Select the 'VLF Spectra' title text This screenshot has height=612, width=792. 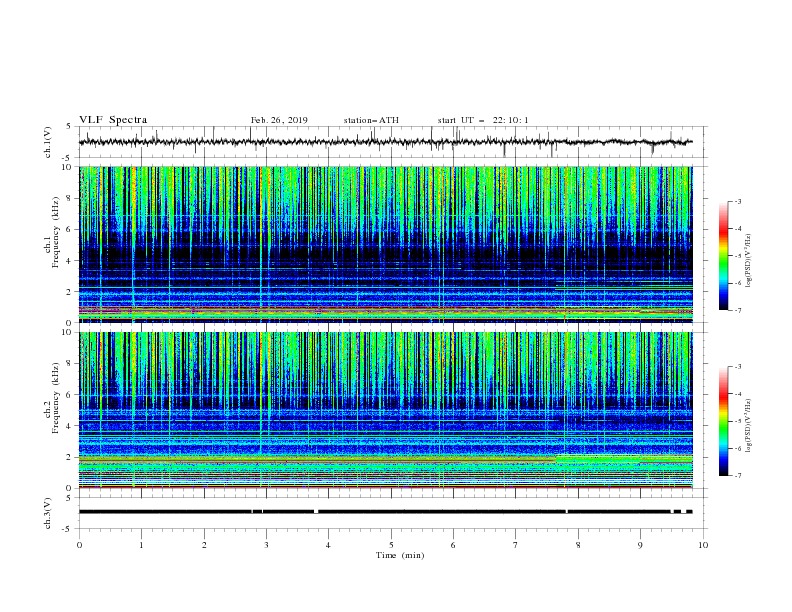(113, 120)
